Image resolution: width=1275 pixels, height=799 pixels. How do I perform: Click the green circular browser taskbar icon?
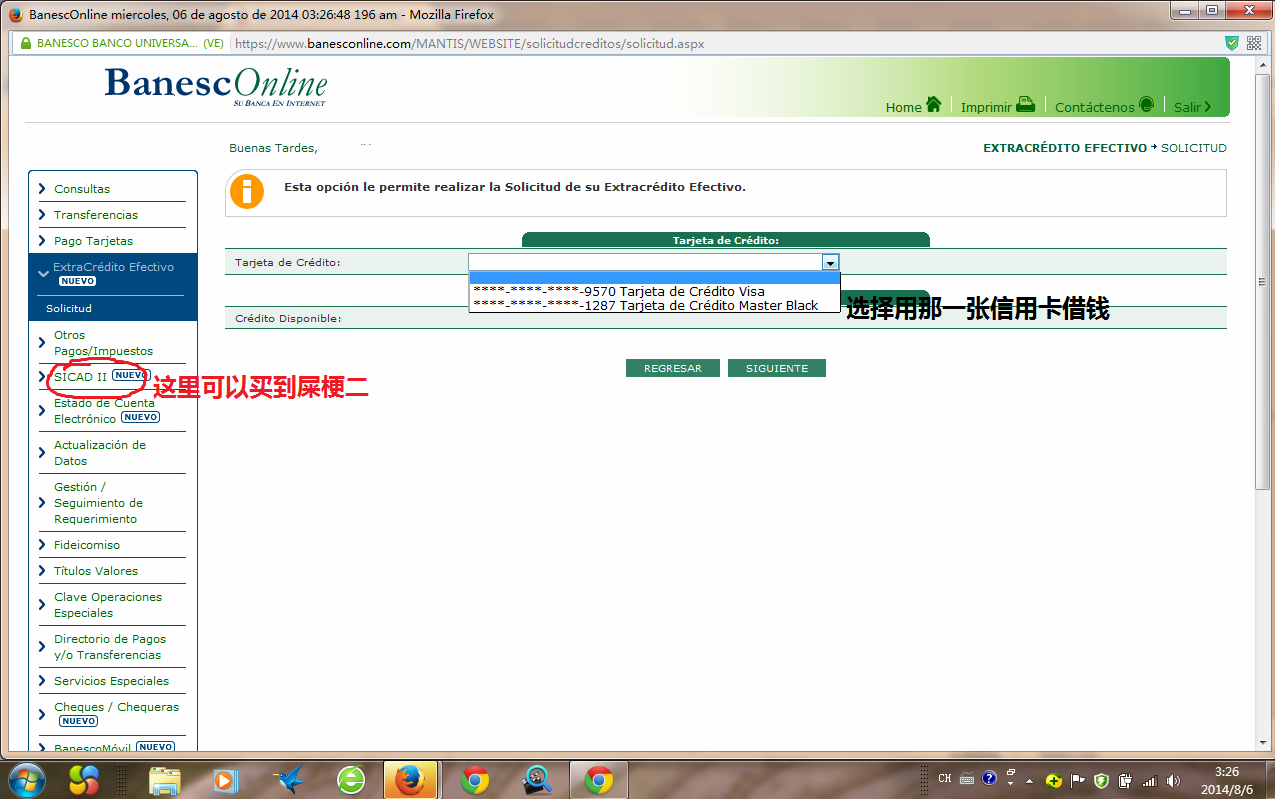351,779
